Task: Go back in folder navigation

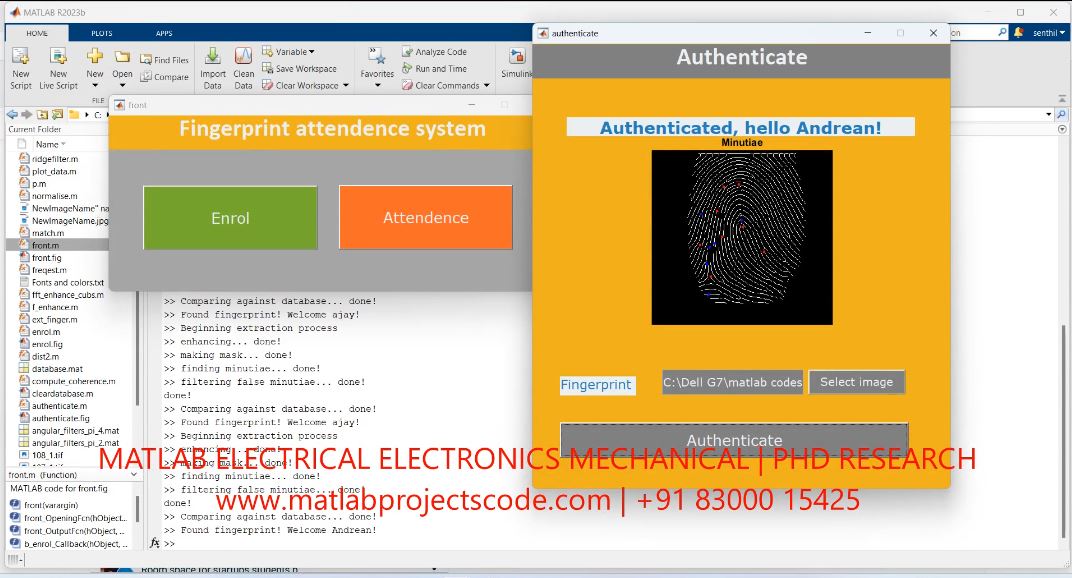Action: coord(13,115)
